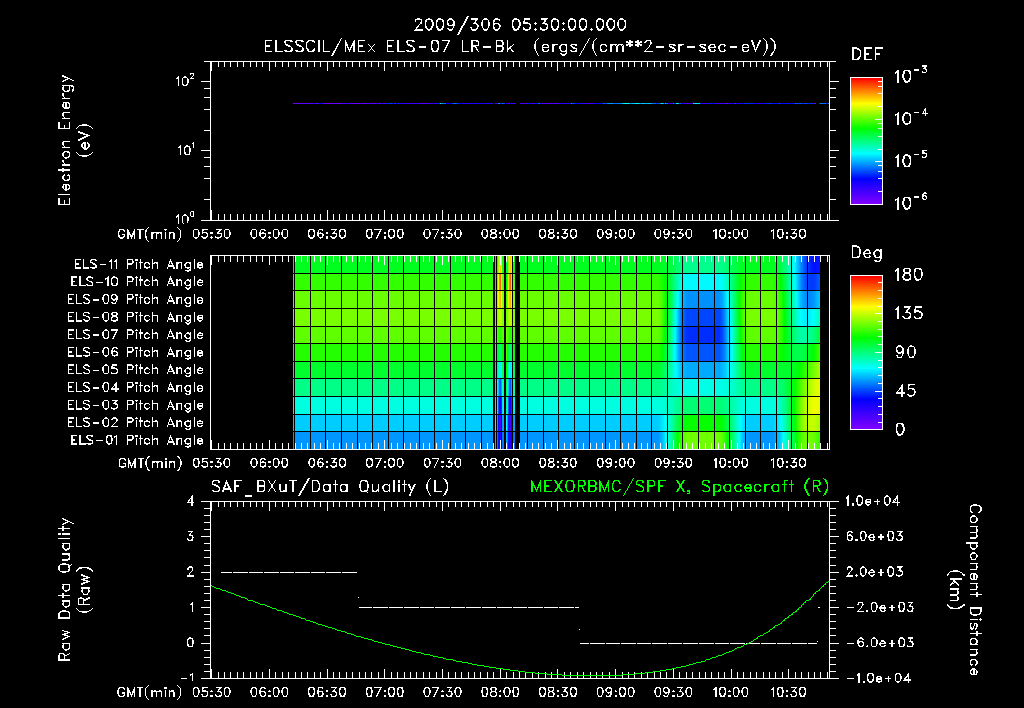
Task: Click the 3 tick on Raw Data Quality axis
Action: pyautogui.click(x=191, y=536)
